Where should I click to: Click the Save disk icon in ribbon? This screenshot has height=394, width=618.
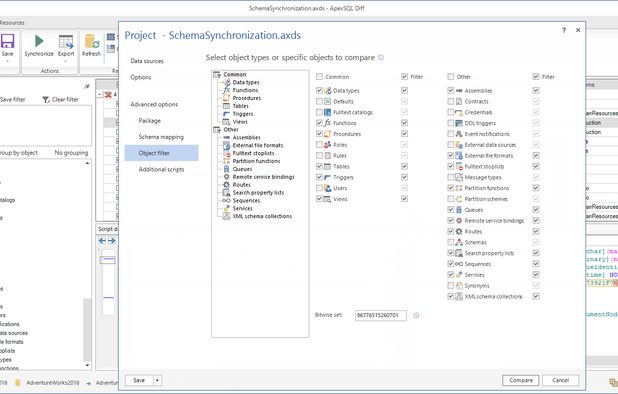coord(7,41)
